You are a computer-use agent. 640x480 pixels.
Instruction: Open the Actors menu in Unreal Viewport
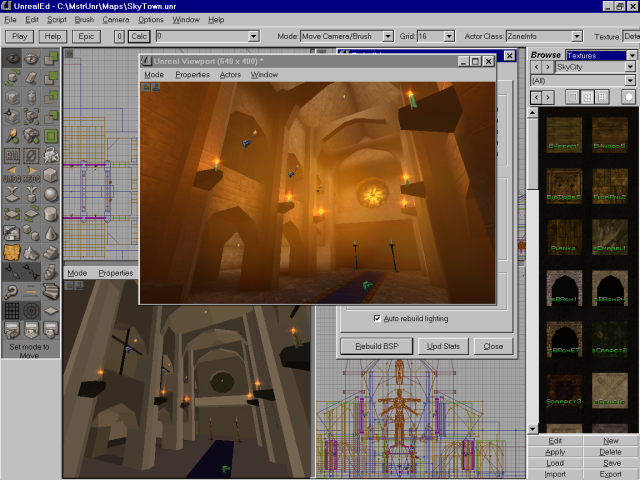[230, 75]
